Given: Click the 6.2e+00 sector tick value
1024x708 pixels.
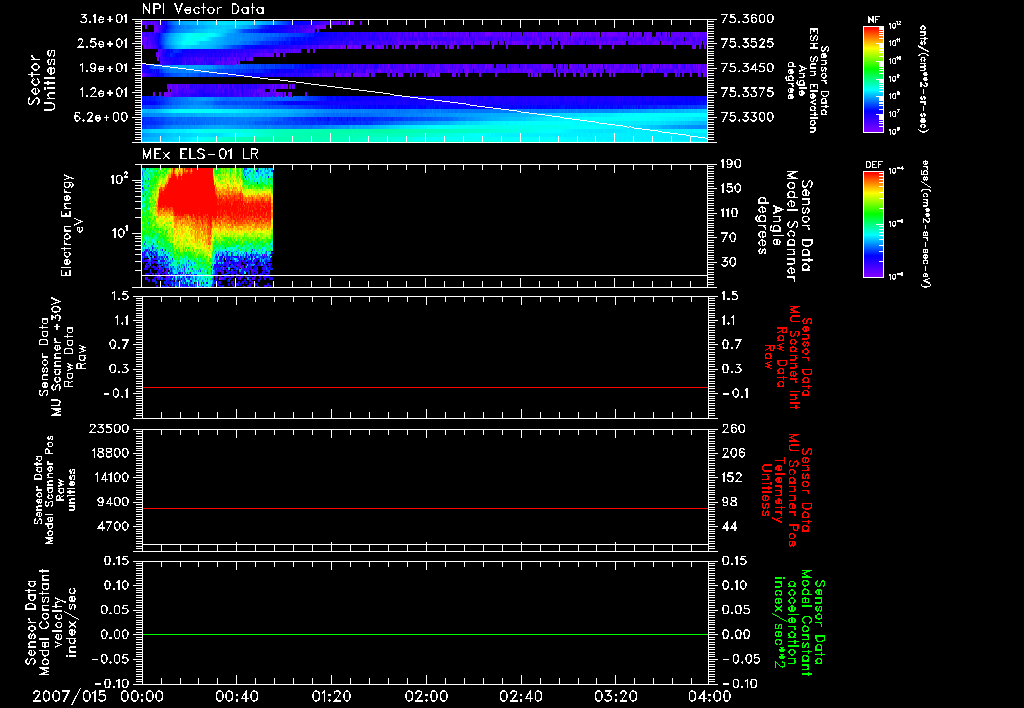Looking at the screenshot, I should click(x=103, y=117).
